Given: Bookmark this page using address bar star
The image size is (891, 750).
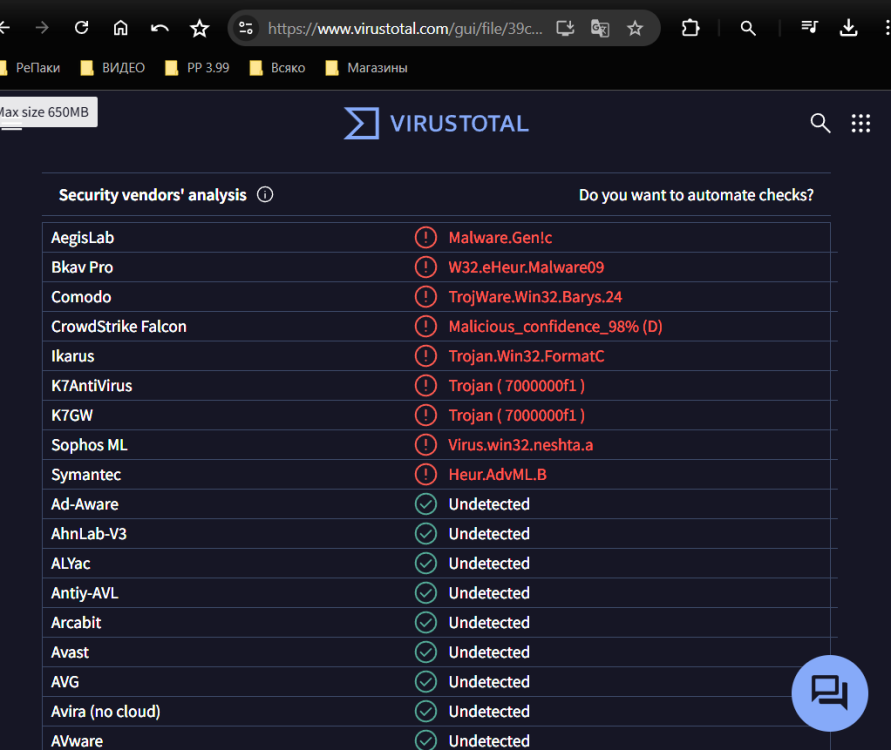Looking at the screenshot, I should (635, 28).
